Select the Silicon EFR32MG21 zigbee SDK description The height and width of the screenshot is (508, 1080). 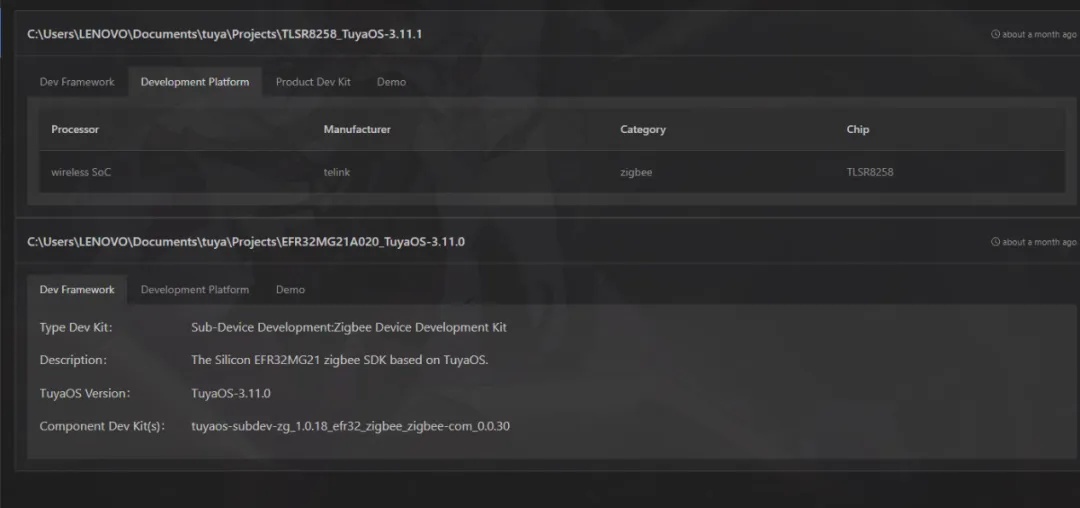click(340, 360)
